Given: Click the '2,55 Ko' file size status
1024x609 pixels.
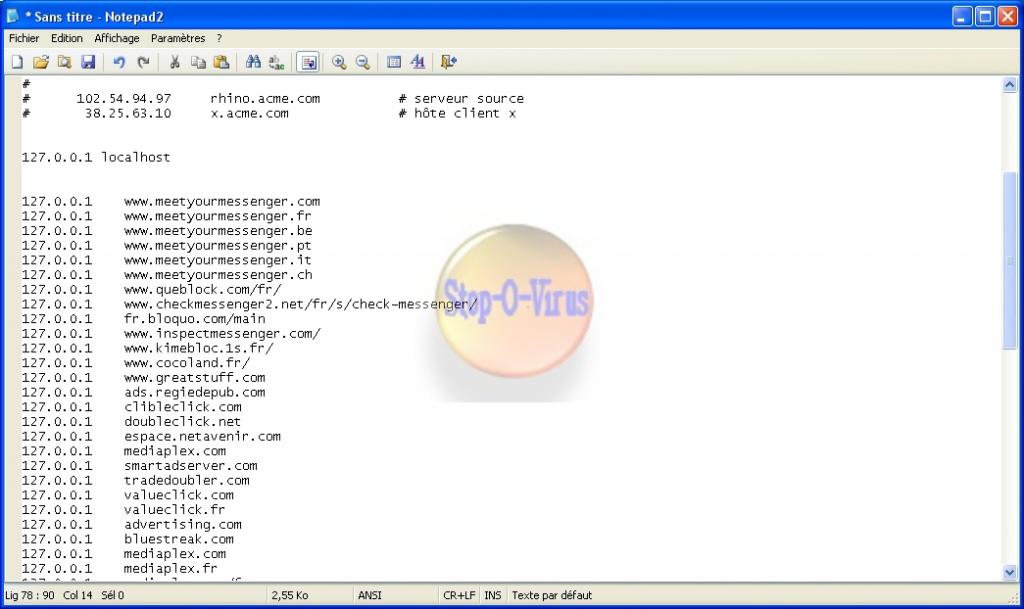Looking at the screenshot, I should point(290,595).
